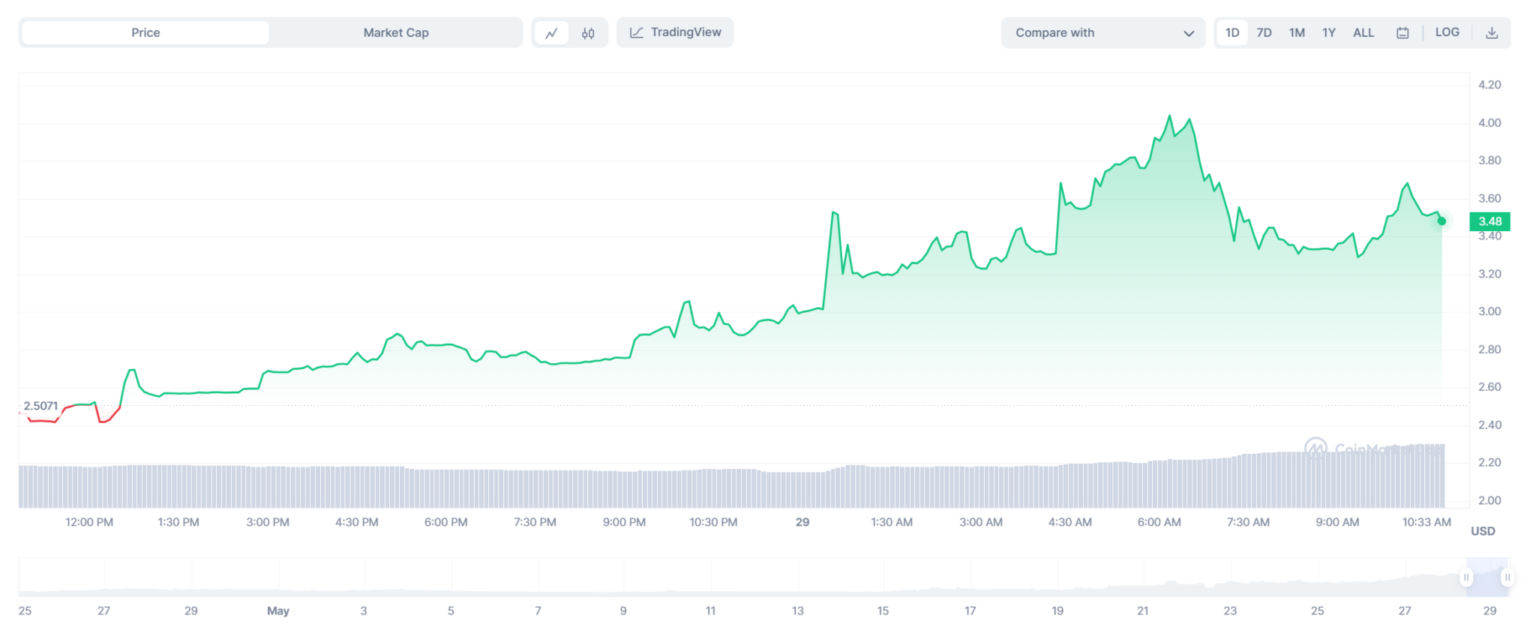Switch to candlestick chart icon
Screen dimensions: 1536x643
(588, 33)
